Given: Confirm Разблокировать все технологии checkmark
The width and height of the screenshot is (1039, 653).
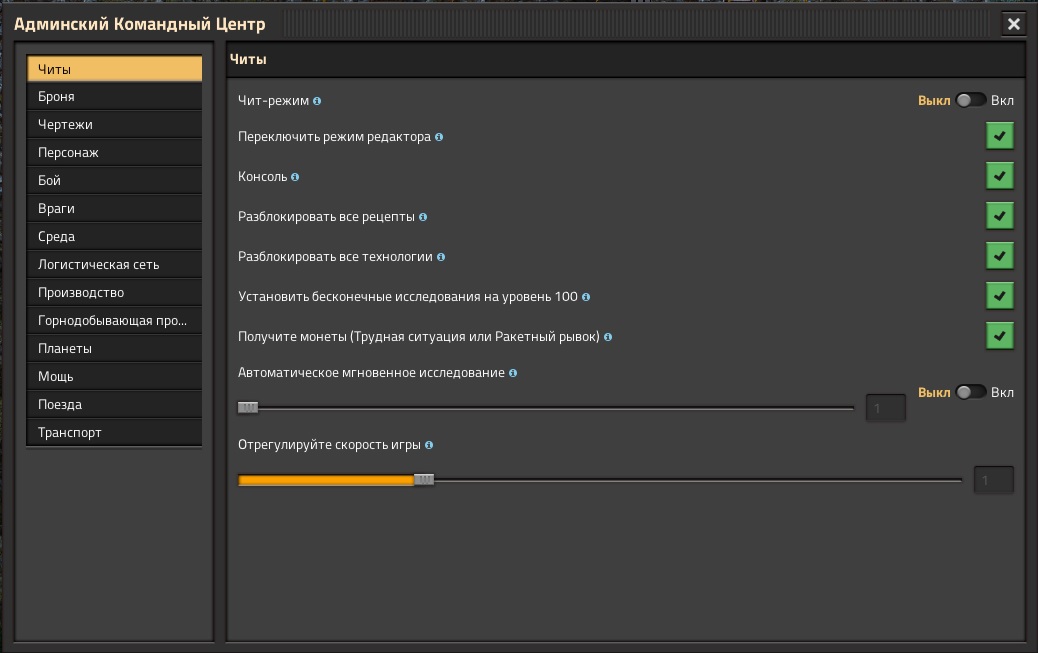Looking at the screenshot, I should point(999,255).
